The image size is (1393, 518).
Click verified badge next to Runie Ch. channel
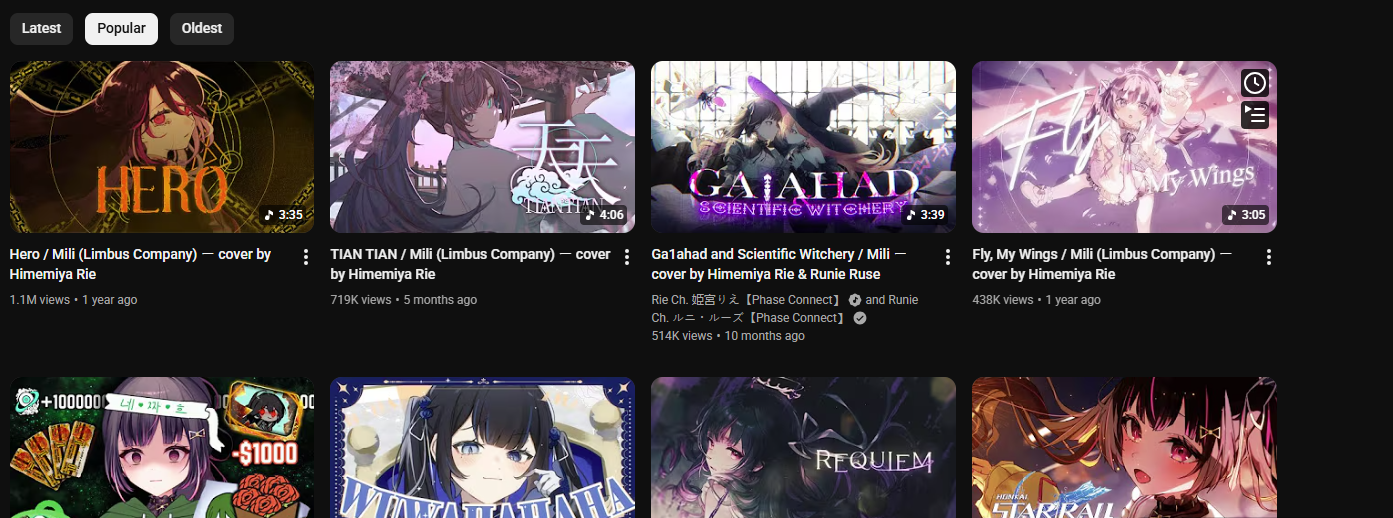point(860,318)
